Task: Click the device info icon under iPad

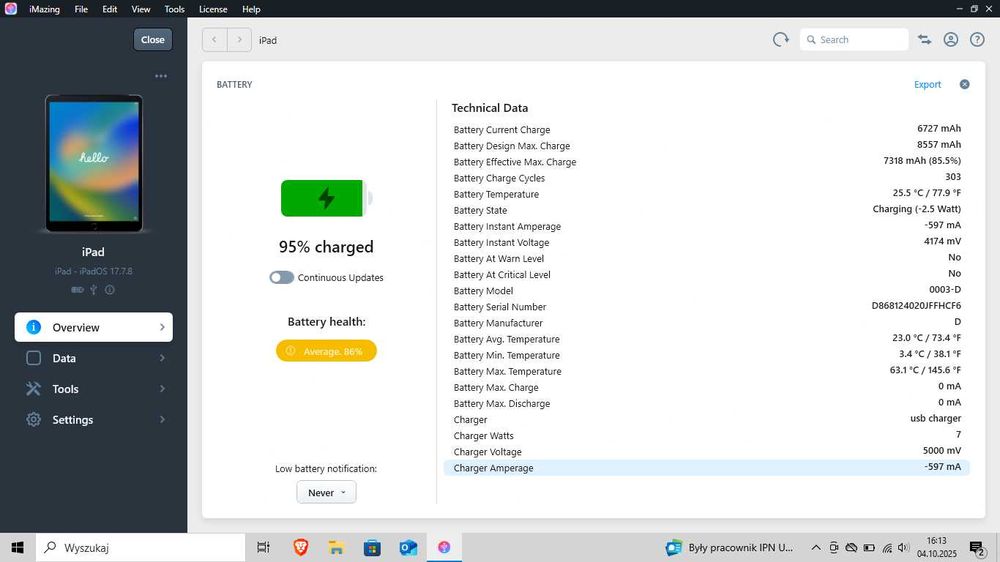Action: point(110,290)
